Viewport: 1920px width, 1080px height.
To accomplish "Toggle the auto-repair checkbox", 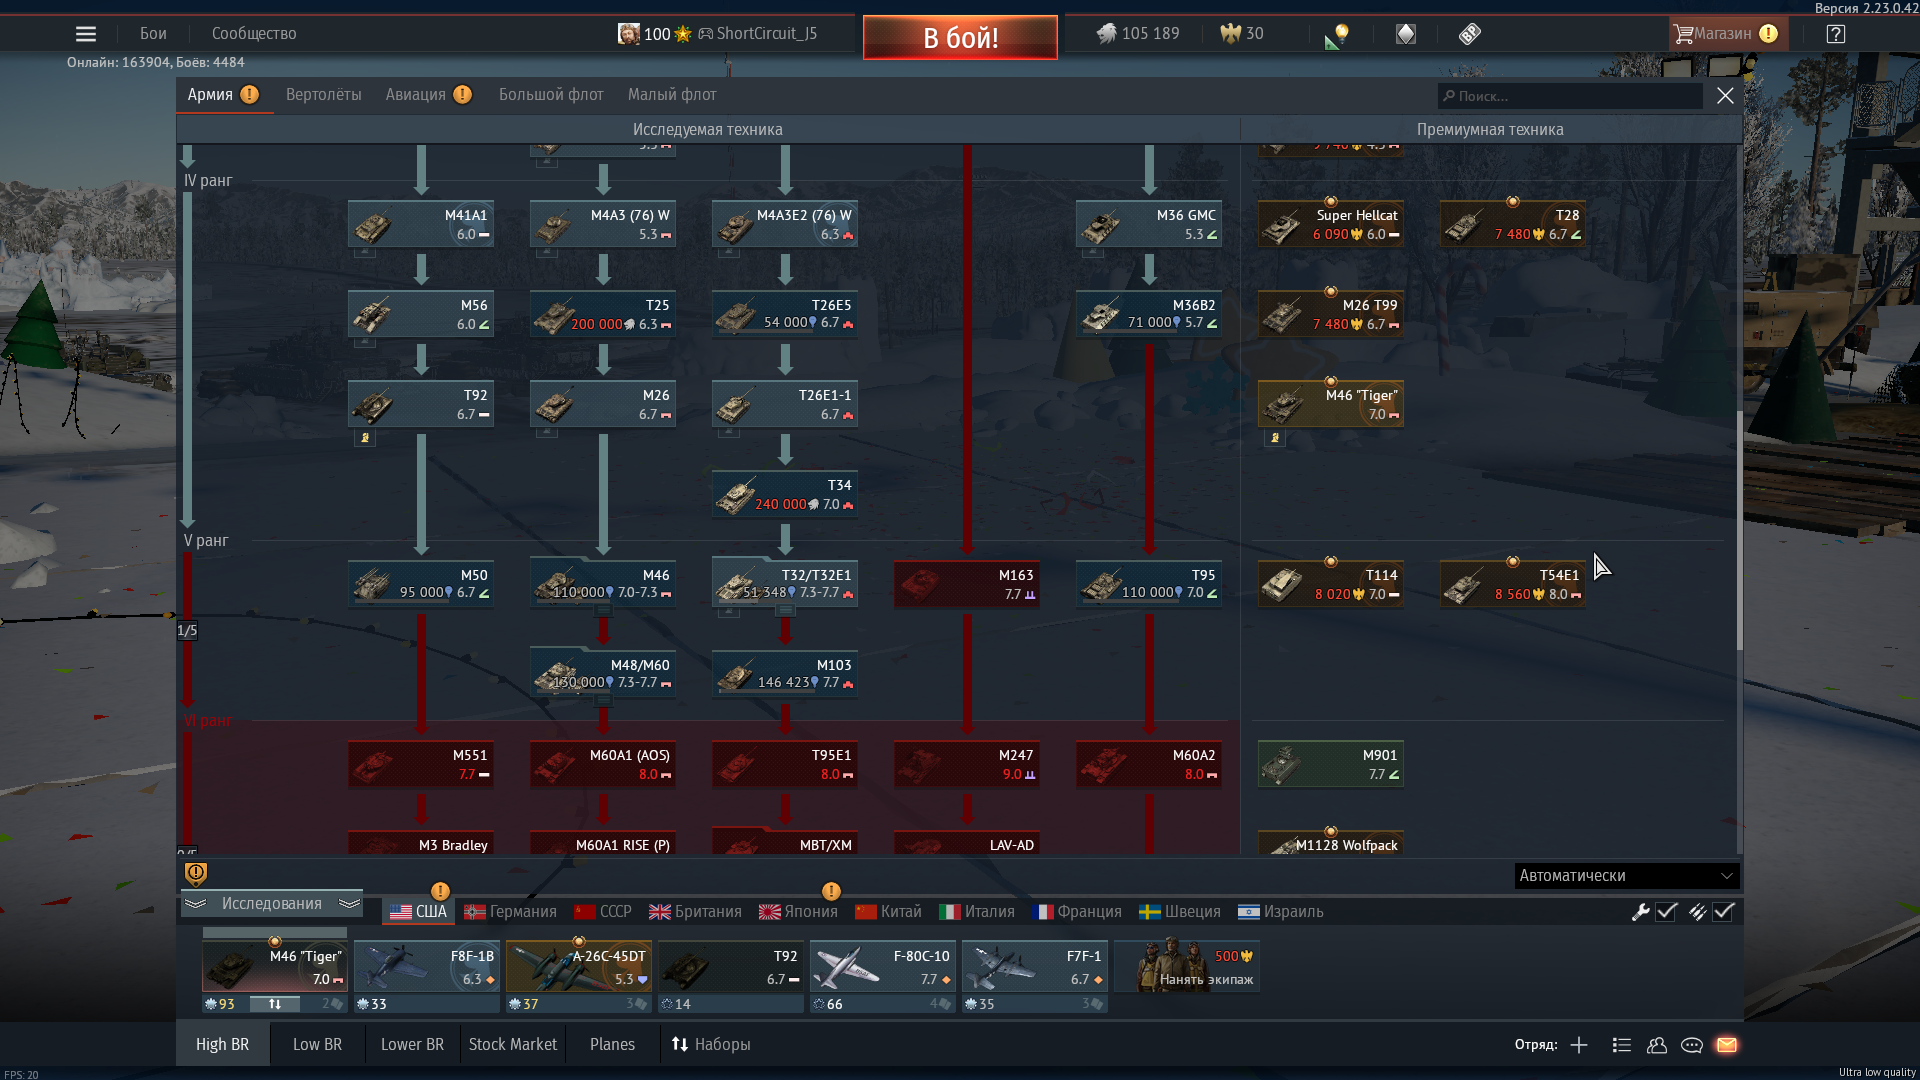I will point(1666,912).
